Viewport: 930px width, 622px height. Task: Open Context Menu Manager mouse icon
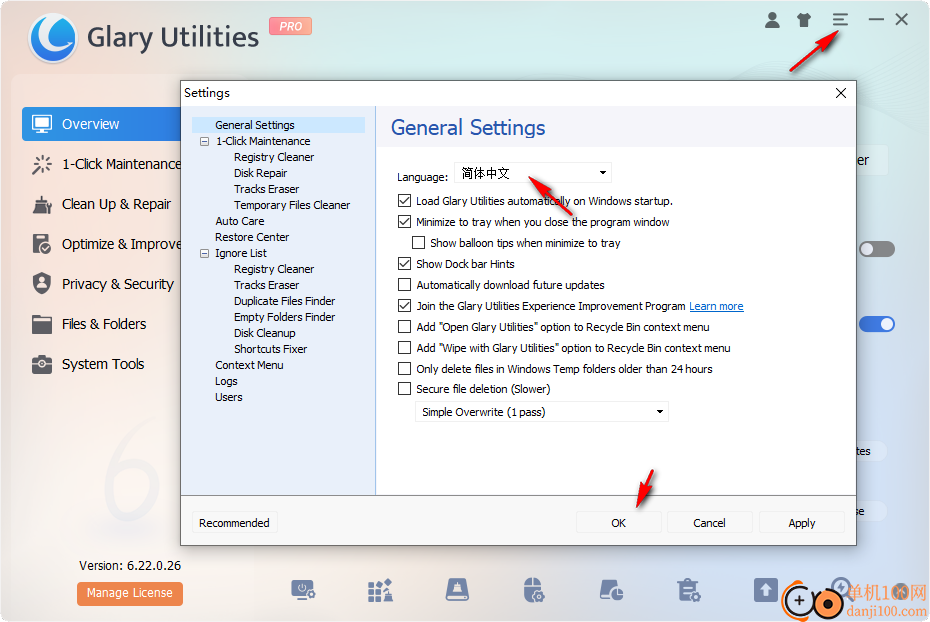[534, 590]
